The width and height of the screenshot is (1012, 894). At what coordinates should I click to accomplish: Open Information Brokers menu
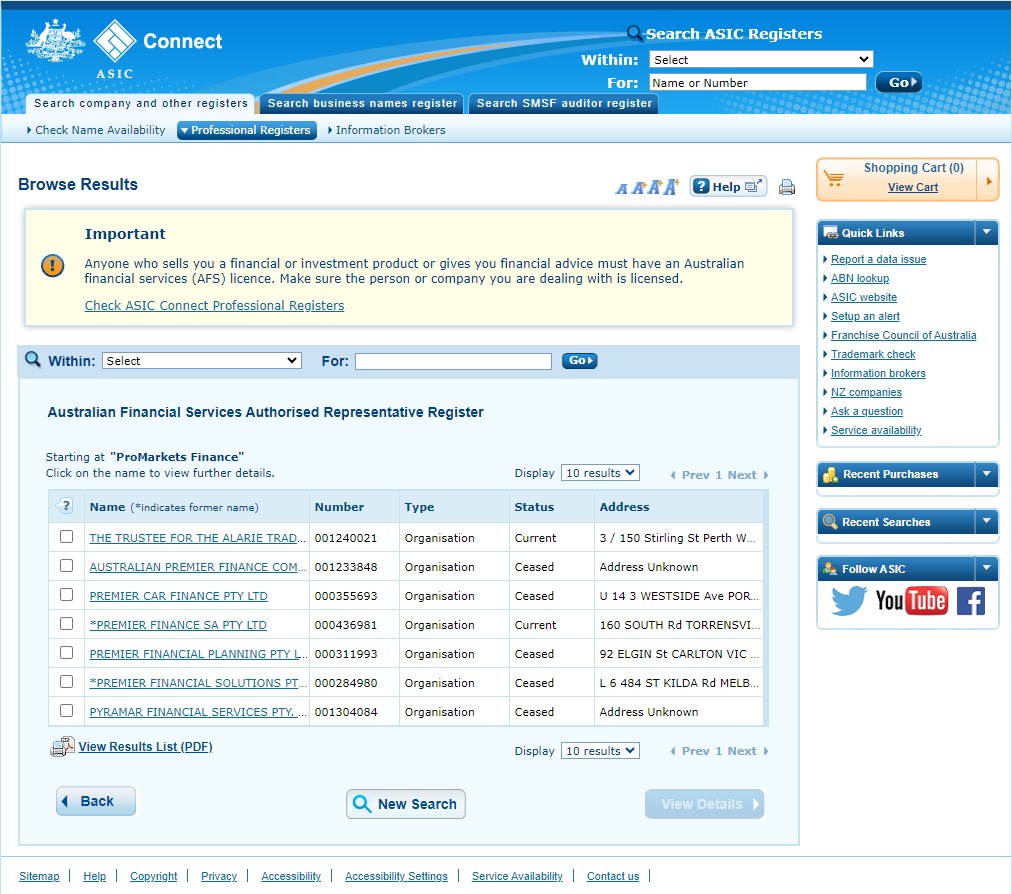pyautogui.click(x=387, y=130)
